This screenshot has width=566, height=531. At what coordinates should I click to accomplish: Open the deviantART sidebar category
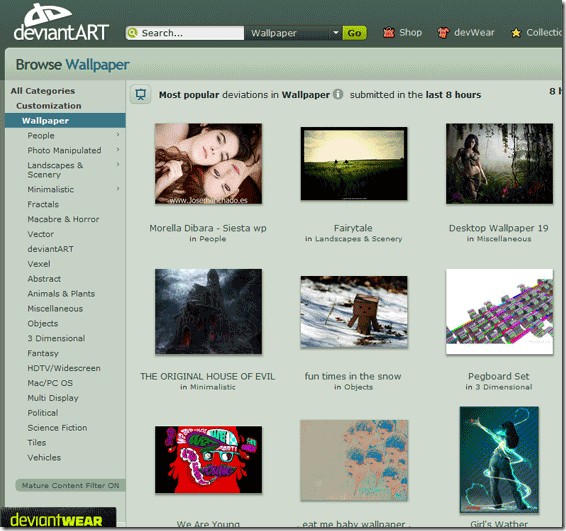tap(51, 249)
